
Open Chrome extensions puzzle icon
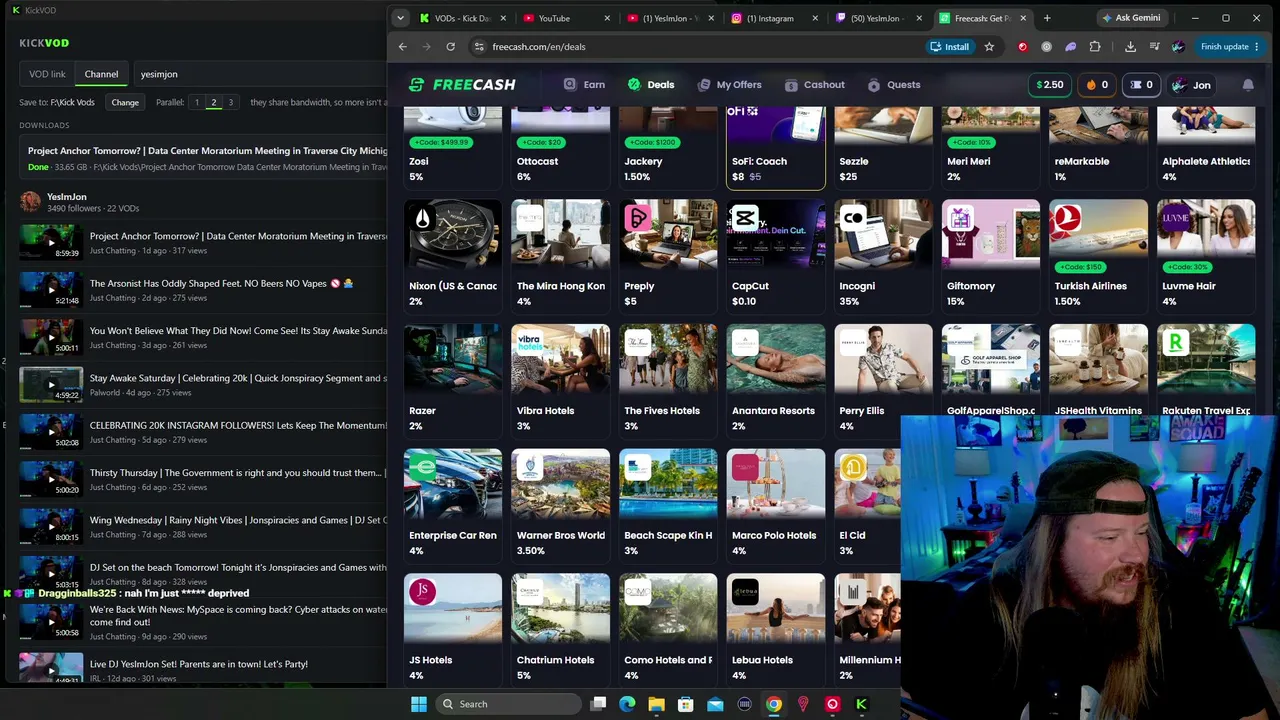(1095, 46)
